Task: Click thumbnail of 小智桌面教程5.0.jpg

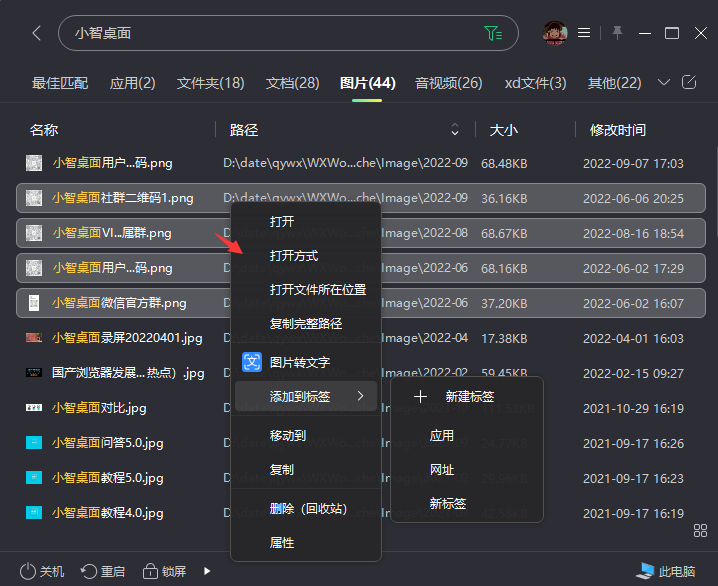Action: 34,477
